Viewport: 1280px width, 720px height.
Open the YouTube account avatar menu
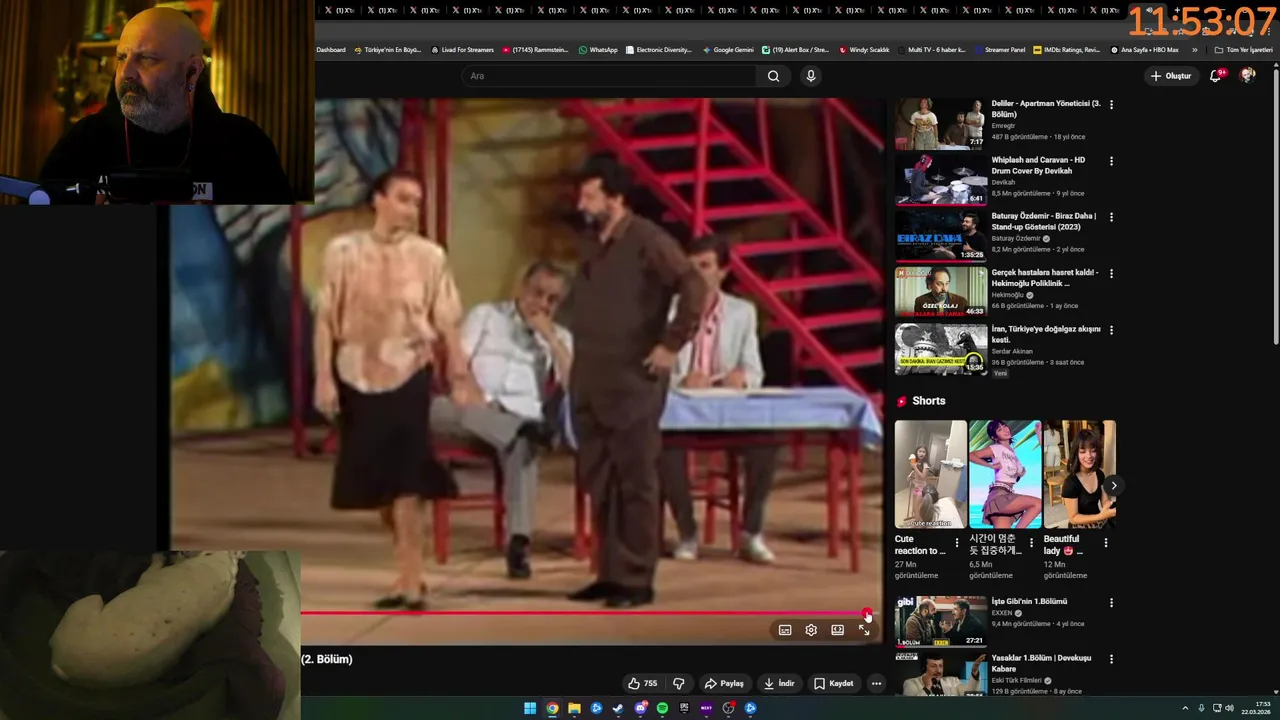pos(1247,76)
